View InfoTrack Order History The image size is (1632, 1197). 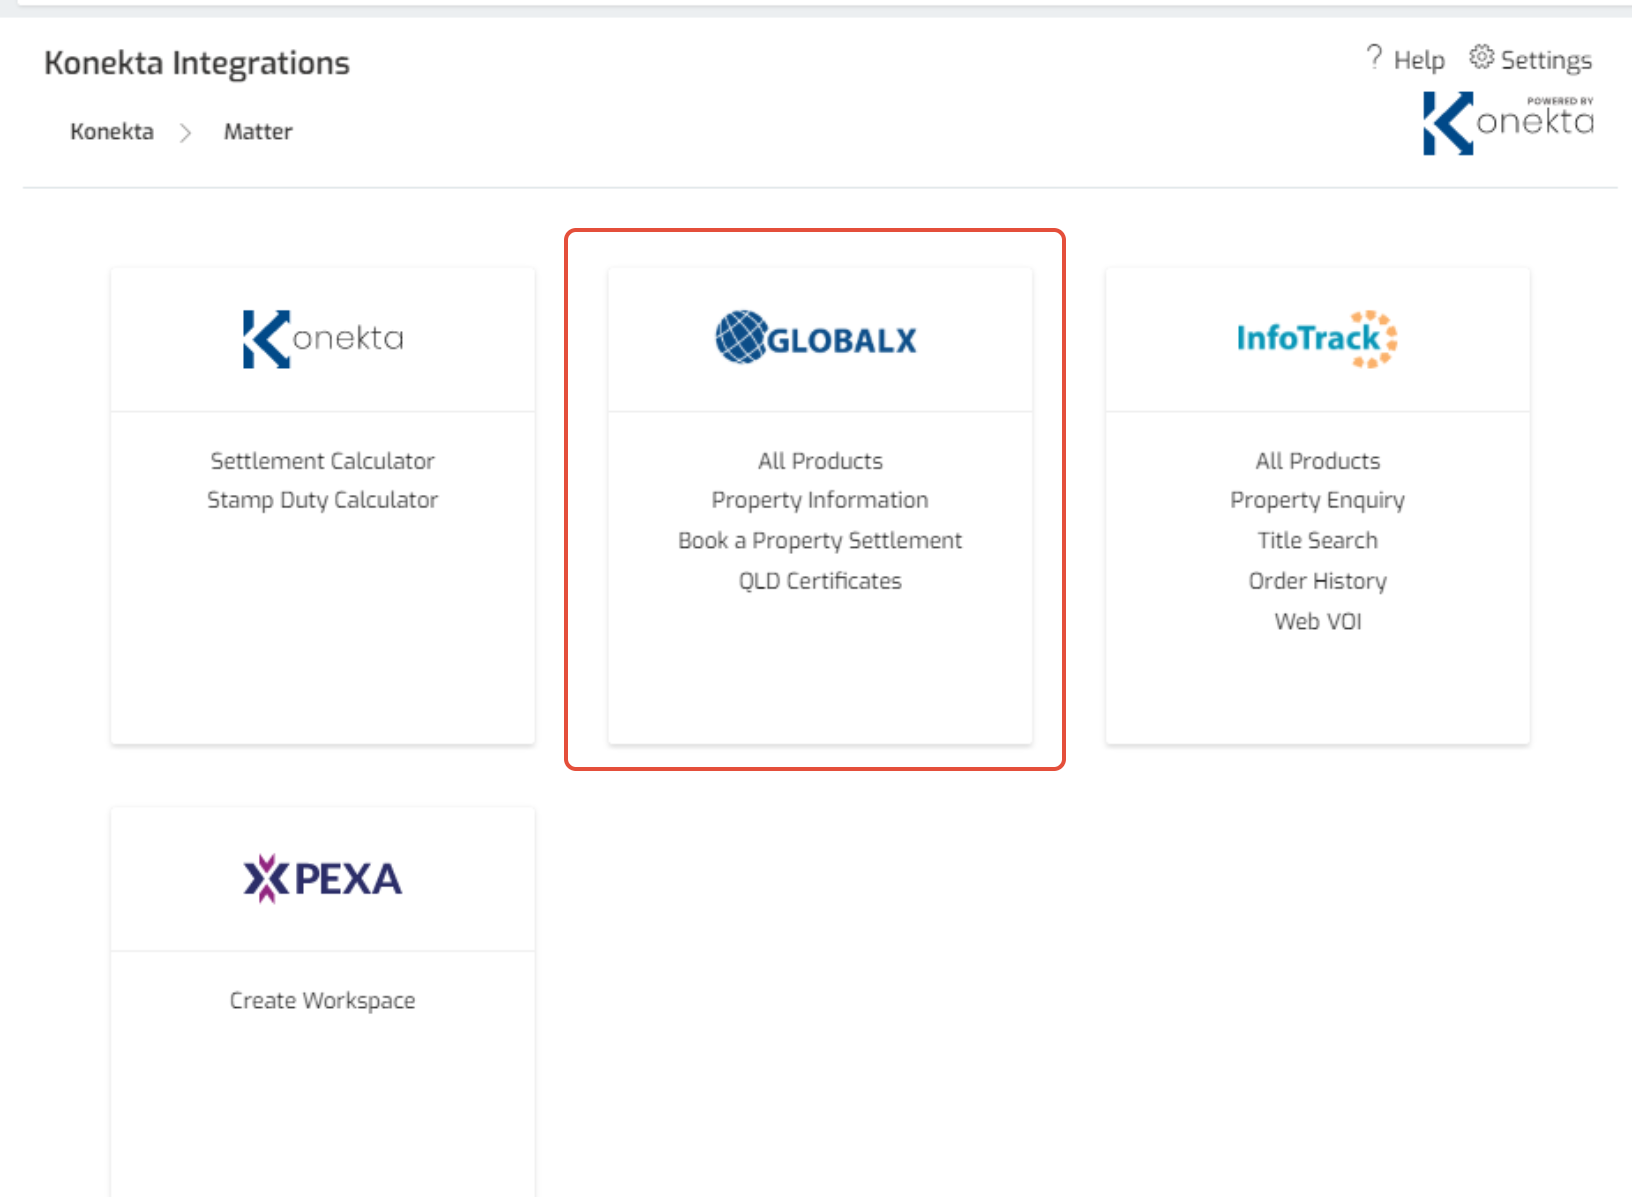(x=1318, y=581)
